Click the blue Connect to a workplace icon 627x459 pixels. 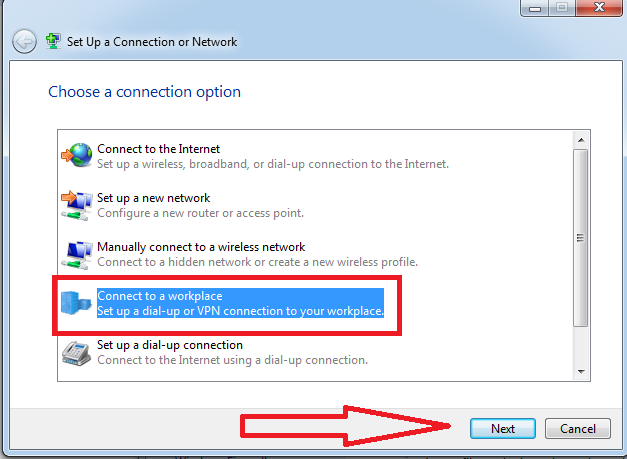pyautogui.click(x=77, y=303)
